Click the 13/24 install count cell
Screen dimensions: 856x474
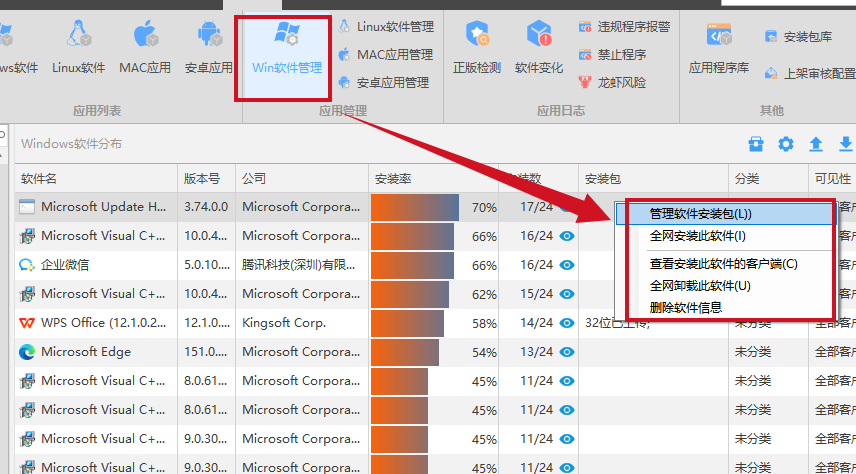point(537,352)
